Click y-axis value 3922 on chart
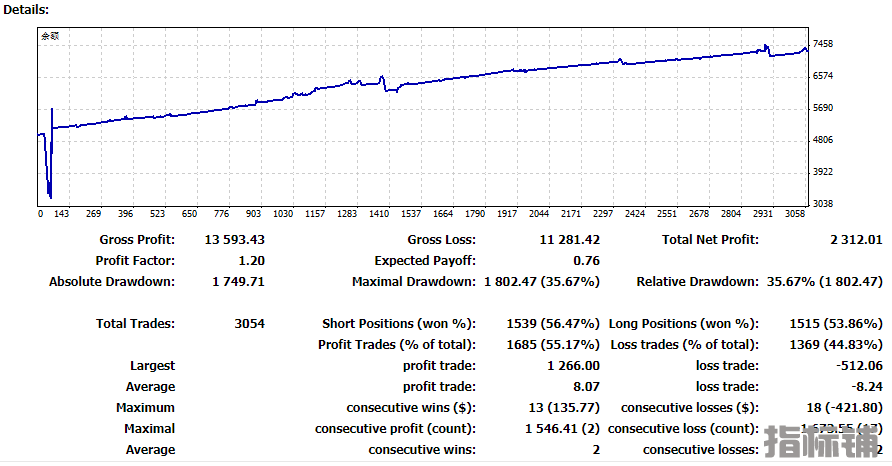Screen dimensions: 892x466 coord(823,172)
